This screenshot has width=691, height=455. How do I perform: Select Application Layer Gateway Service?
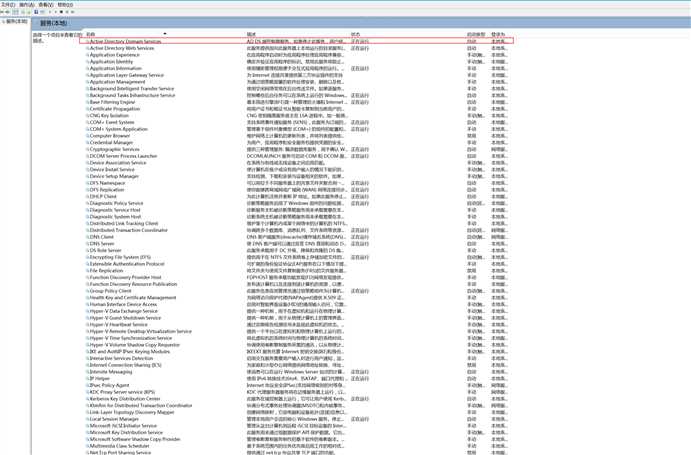pyautogui.click(x=126, y=75)
